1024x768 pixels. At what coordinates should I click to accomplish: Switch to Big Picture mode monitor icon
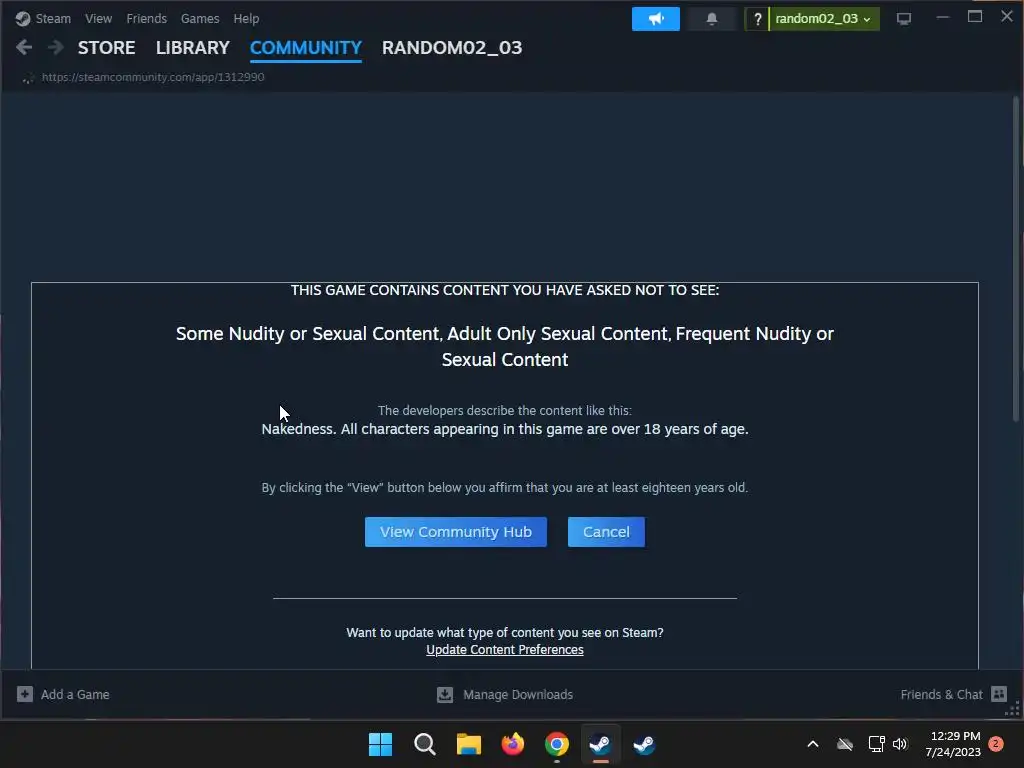coord(904,19)
